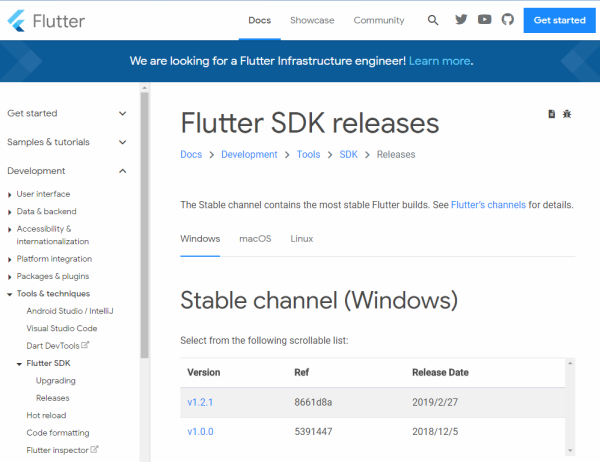
Task: Switch to the Linux platform tab
Action: point(302,239)
